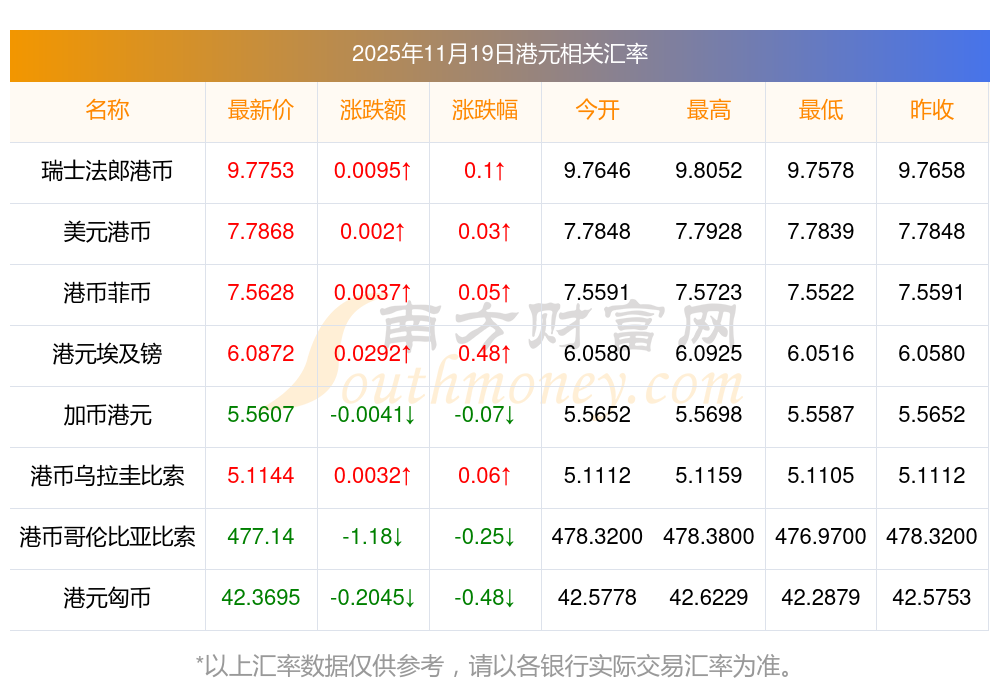1000x697 pixels.
Task: Click low value 476.9700
Action: (x=820, y=536)
